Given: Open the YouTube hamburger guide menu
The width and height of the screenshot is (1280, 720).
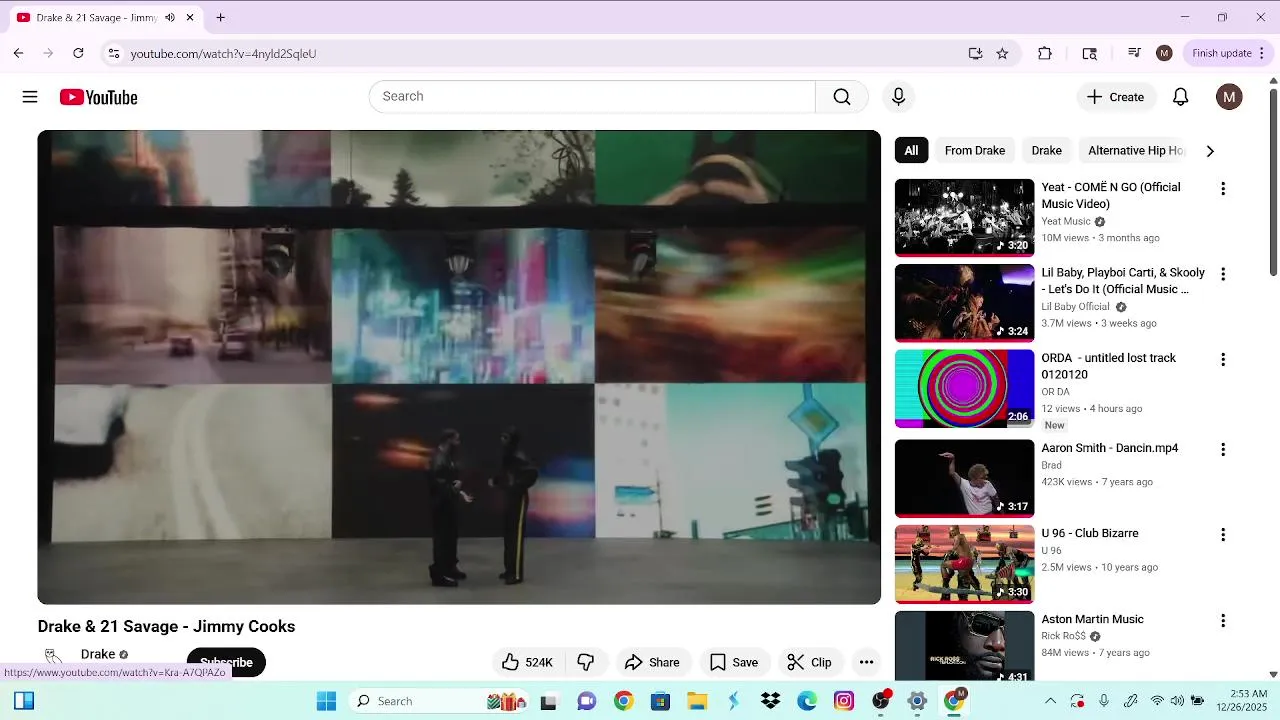Looking at the screenshot, I should [30, 97].
